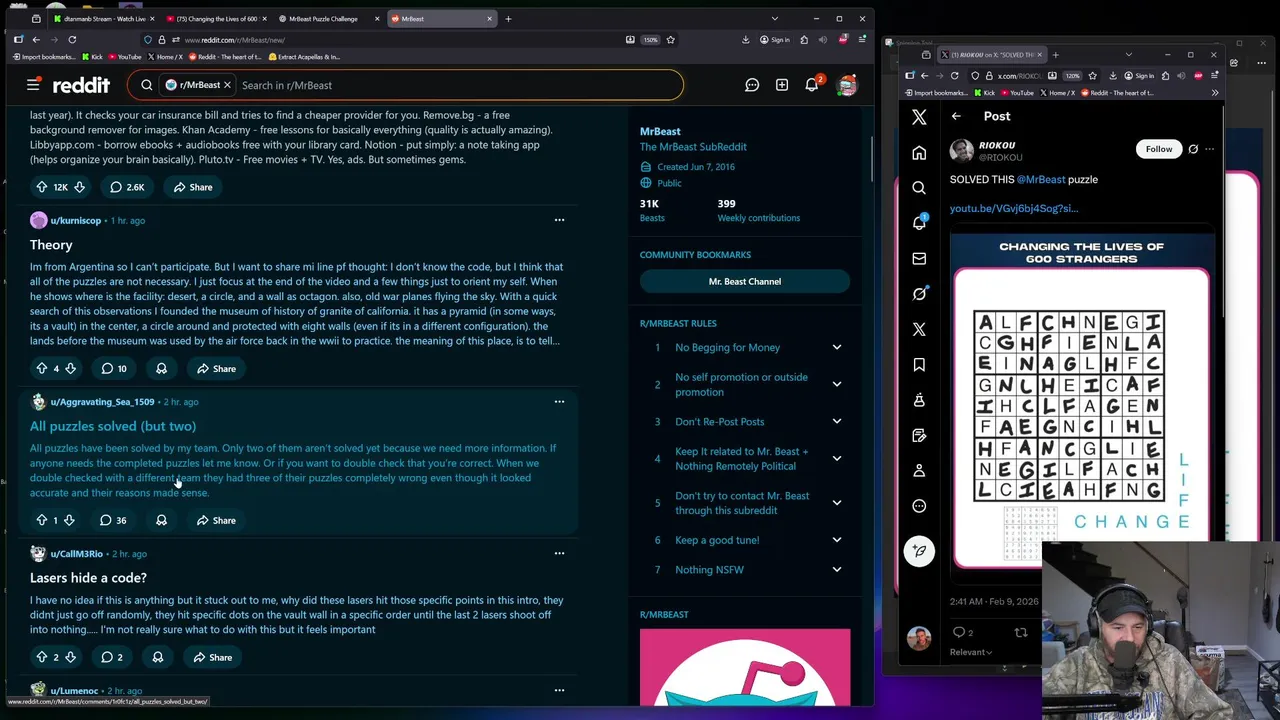Open X notifications bell in sidebar

919,223
